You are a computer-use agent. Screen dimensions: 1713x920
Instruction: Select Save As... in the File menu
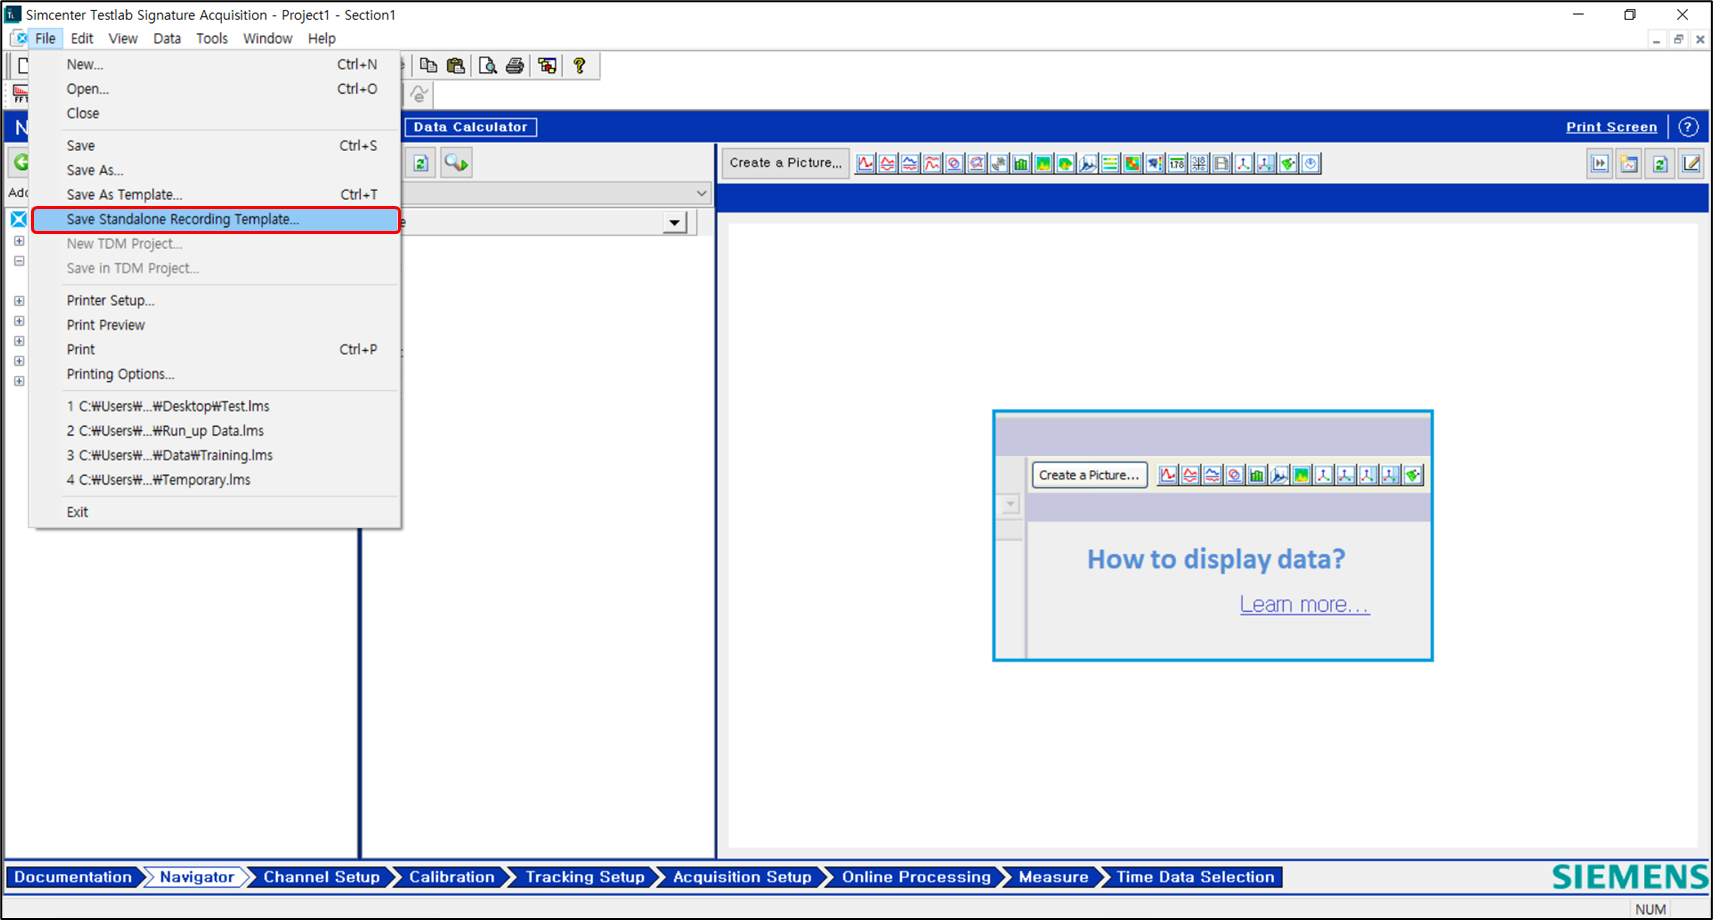click(x=216, y=170)
